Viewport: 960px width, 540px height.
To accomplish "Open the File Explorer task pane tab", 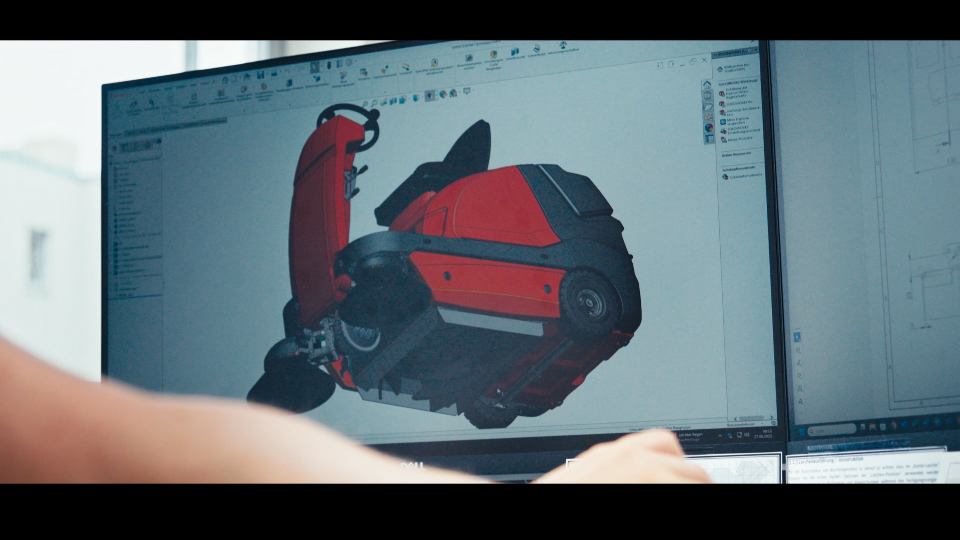I will click(x=707, y=106).
